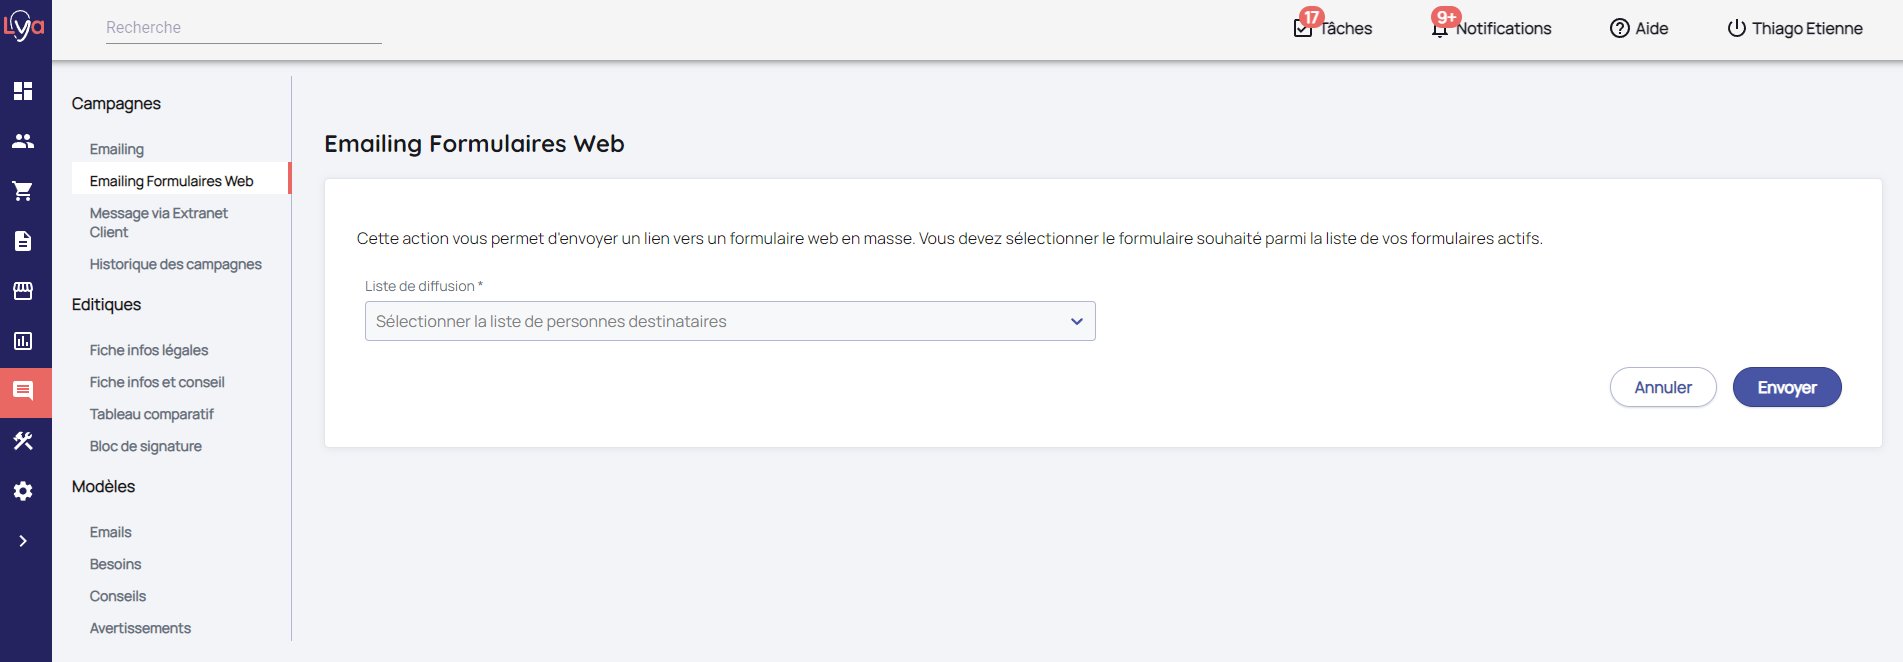Viewport: 1903px width, 662px height.
Task: Click the Annuler button
Action: point(1662,387)
